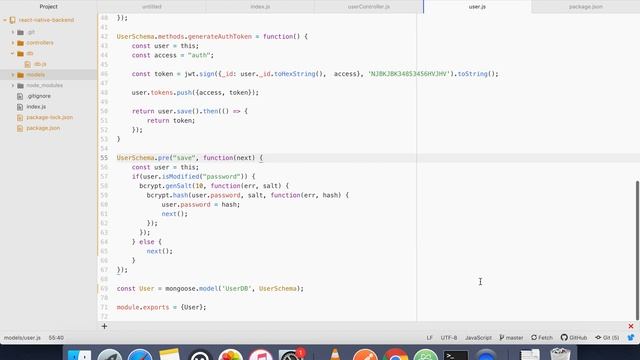The image size is (640, 360).
Task: Open VLC cone in the Dock
Action: point(335,354)
